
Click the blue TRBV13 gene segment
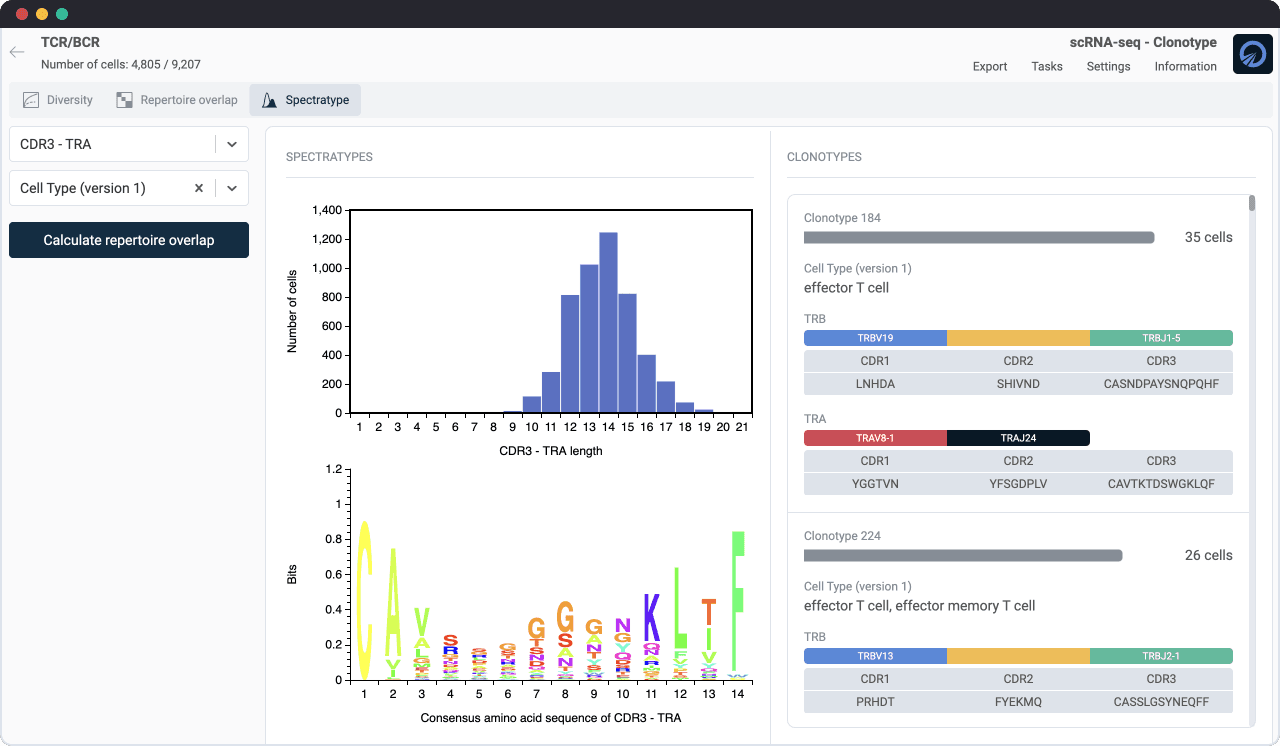[x=875, y=656]
